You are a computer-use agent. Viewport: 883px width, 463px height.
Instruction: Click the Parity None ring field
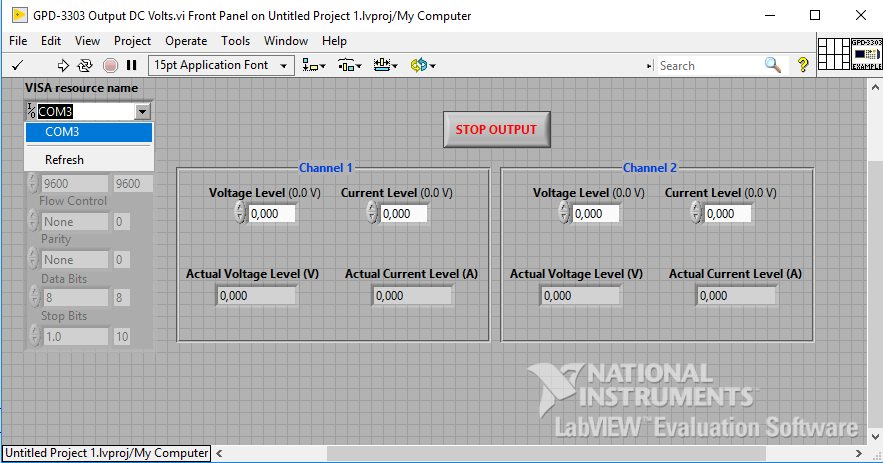click(75, 260)
